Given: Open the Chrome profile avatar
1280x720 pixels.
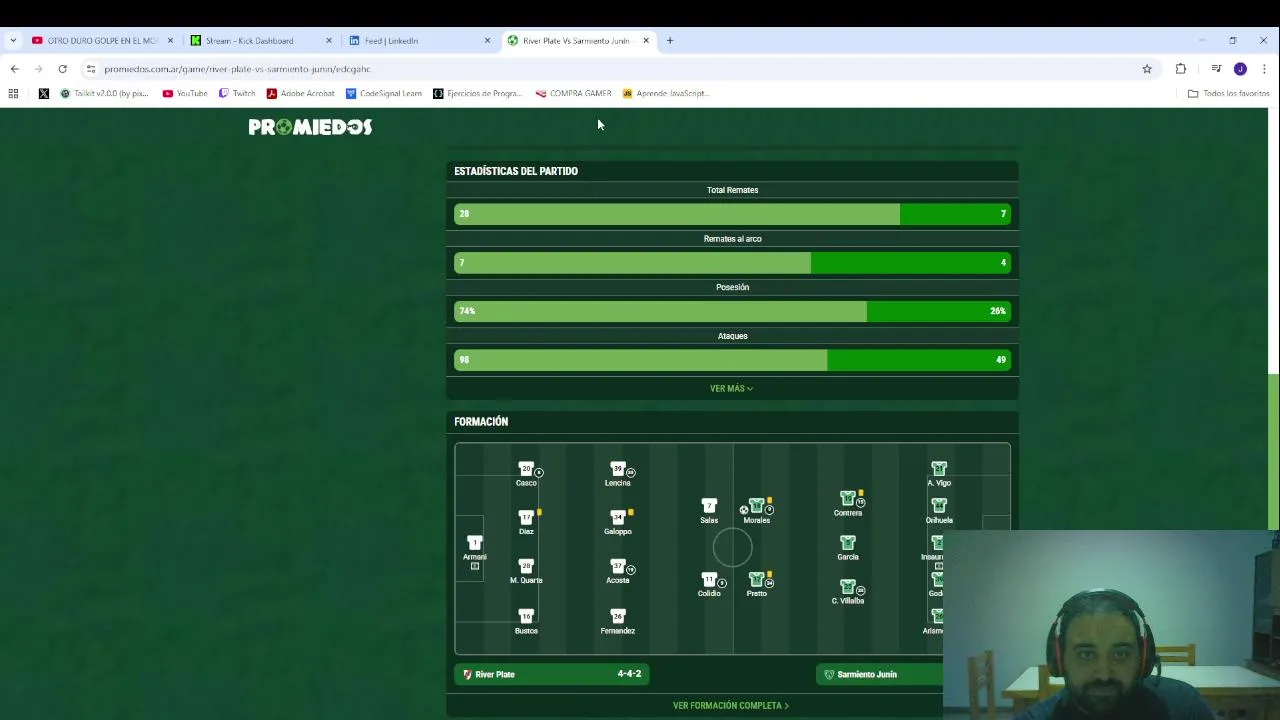Looking at the screenshot, I should (1240, 69).
